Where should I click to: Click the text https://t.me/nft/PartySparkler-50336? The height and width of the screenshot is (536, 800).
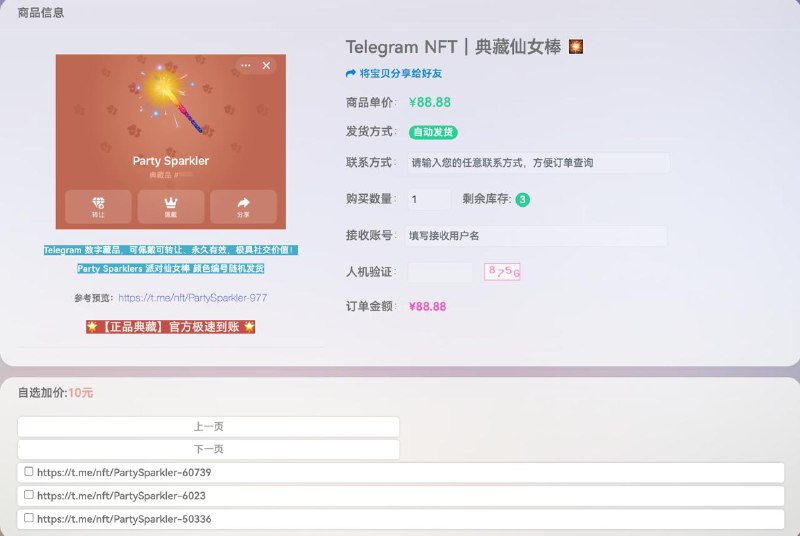(124, 519)
